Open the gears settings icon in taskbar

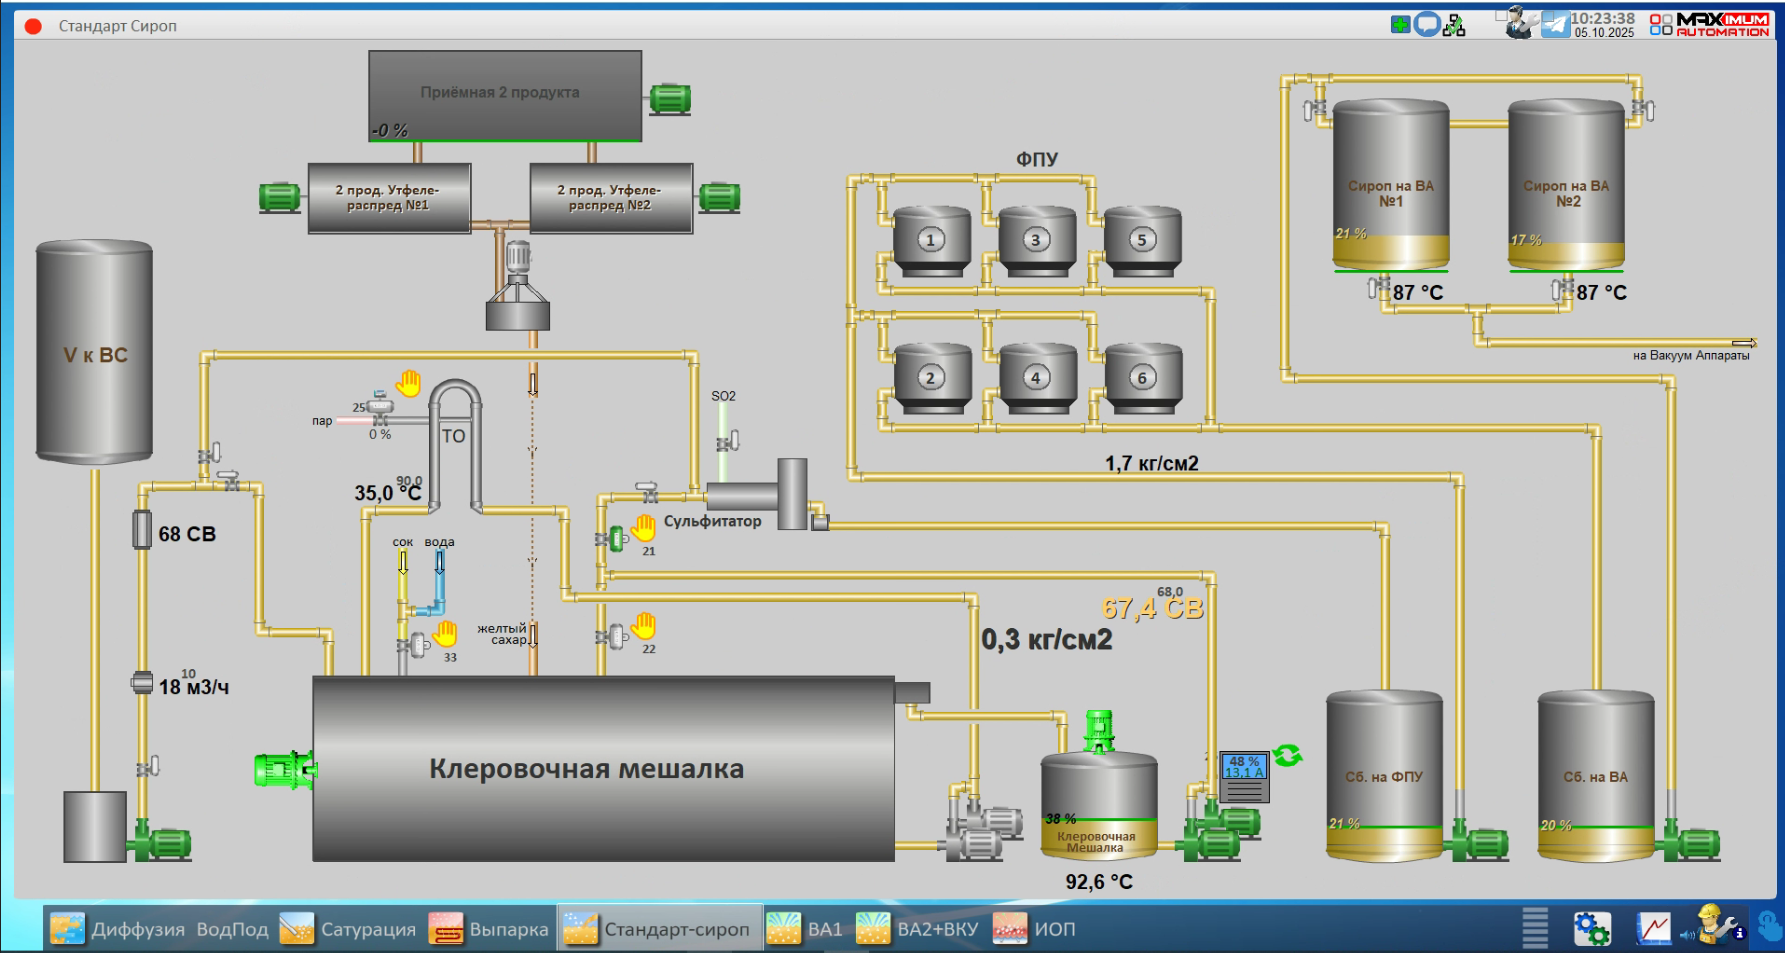point(1591,929)
